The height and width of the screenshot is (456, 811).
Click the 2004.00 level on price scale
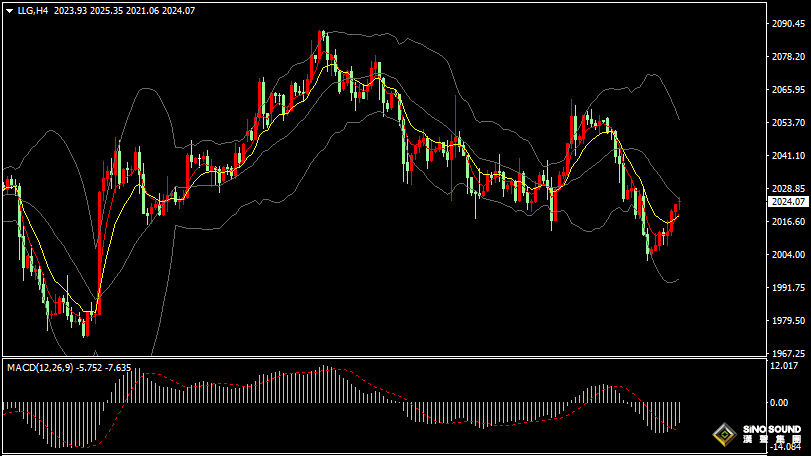click(x=788, y=254)
